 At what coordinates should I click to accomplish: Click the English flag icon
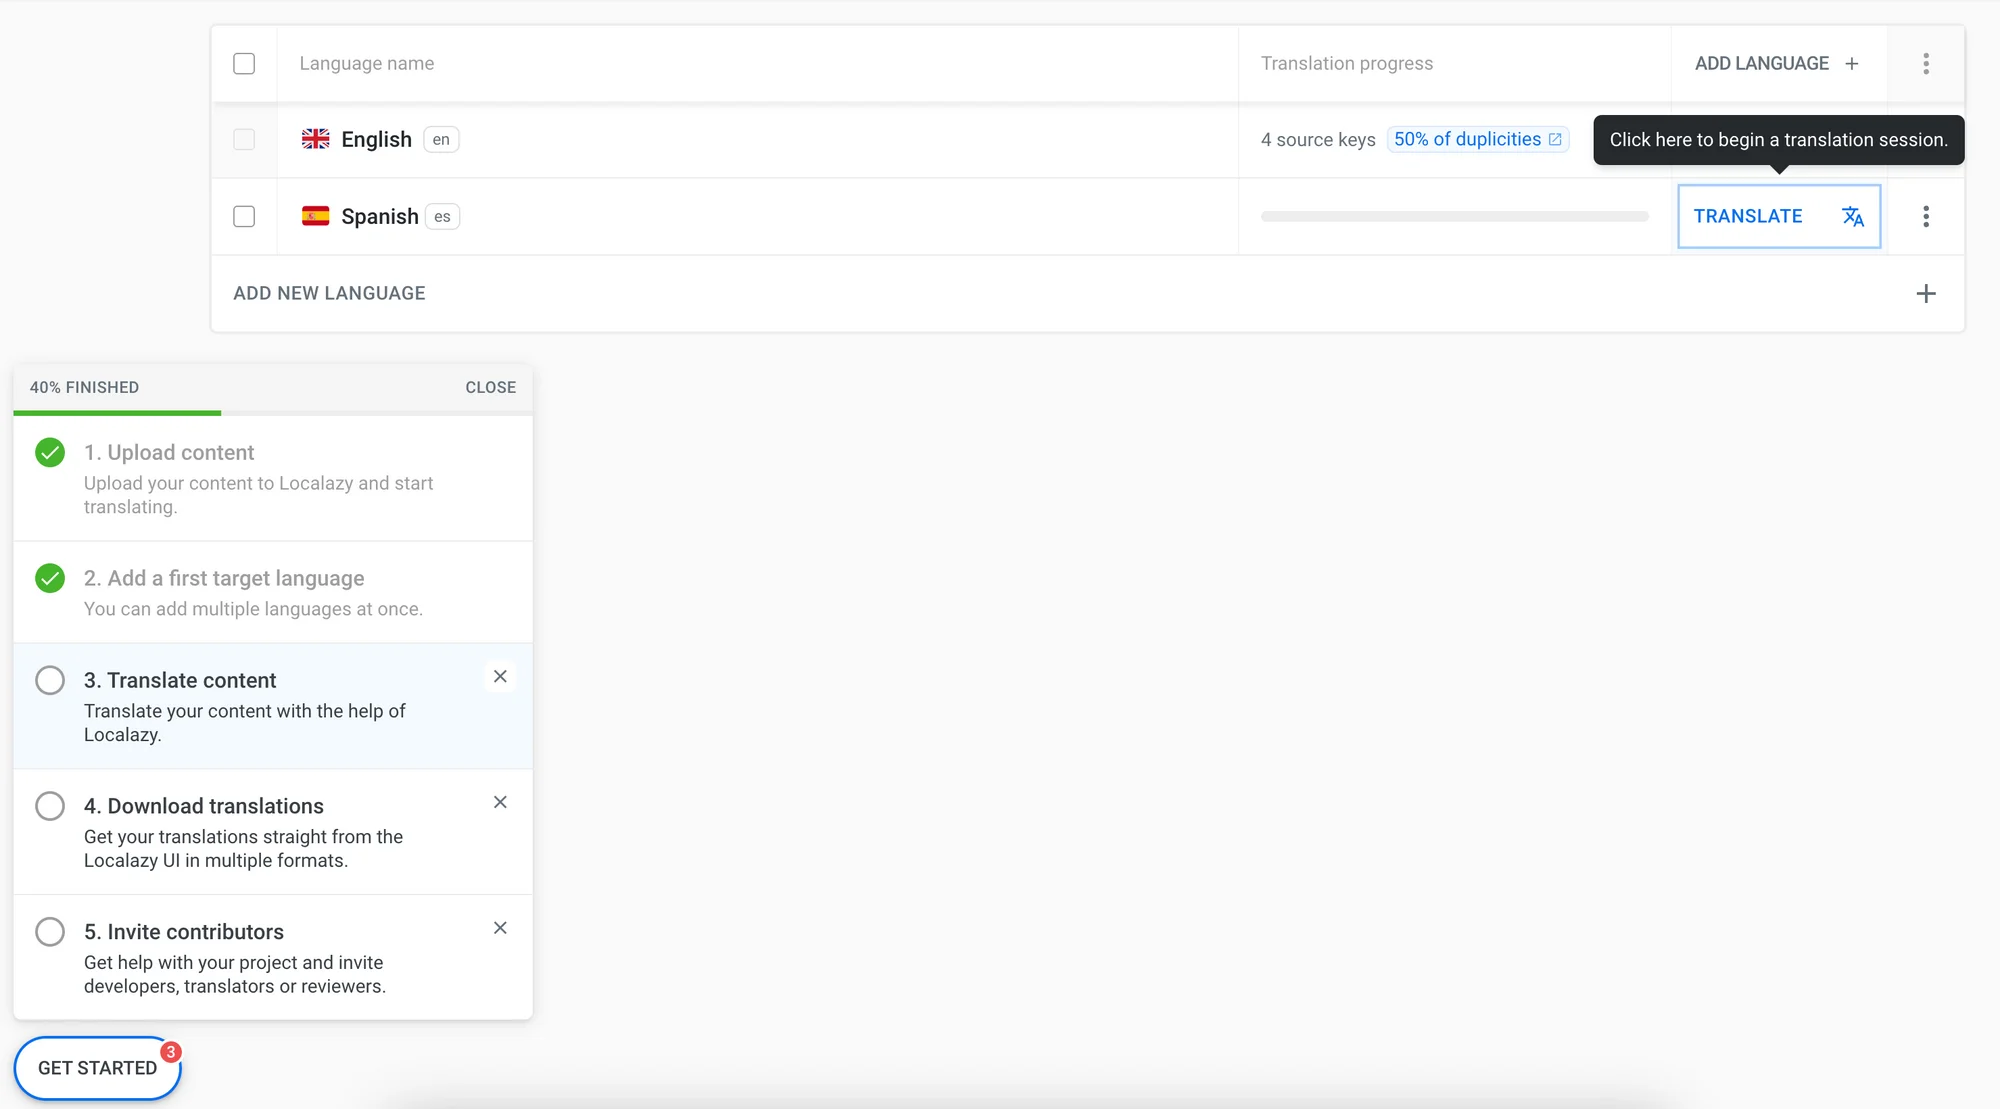pyautogui.click(x=315, y=139)
